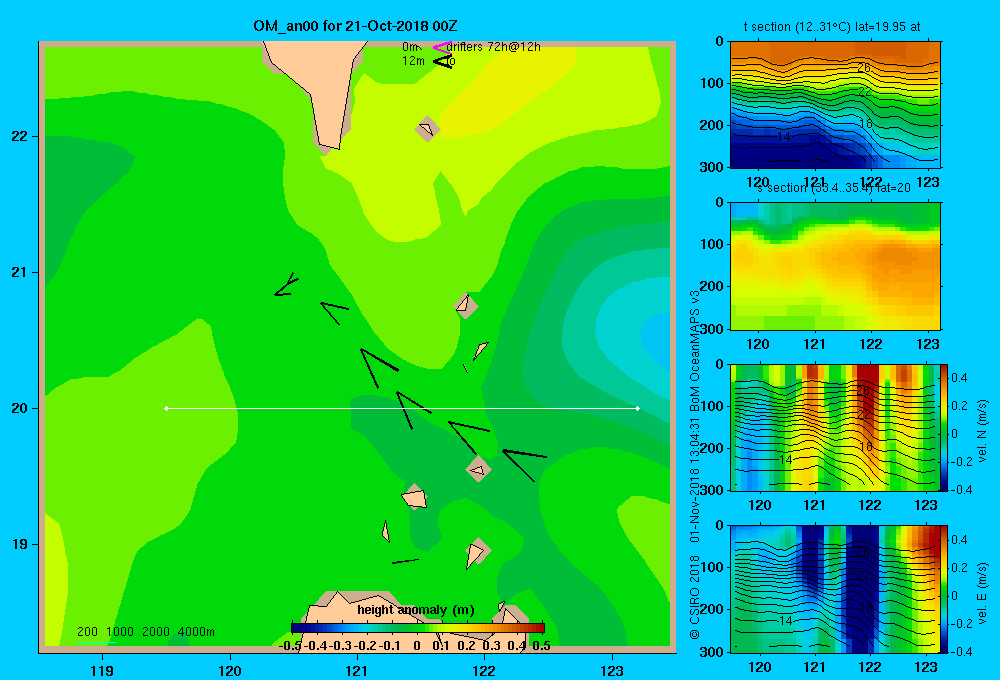Click the top "0.4" tick of vel. N bar
This screenshot has width=1000, height=680.
coord(959,378)
